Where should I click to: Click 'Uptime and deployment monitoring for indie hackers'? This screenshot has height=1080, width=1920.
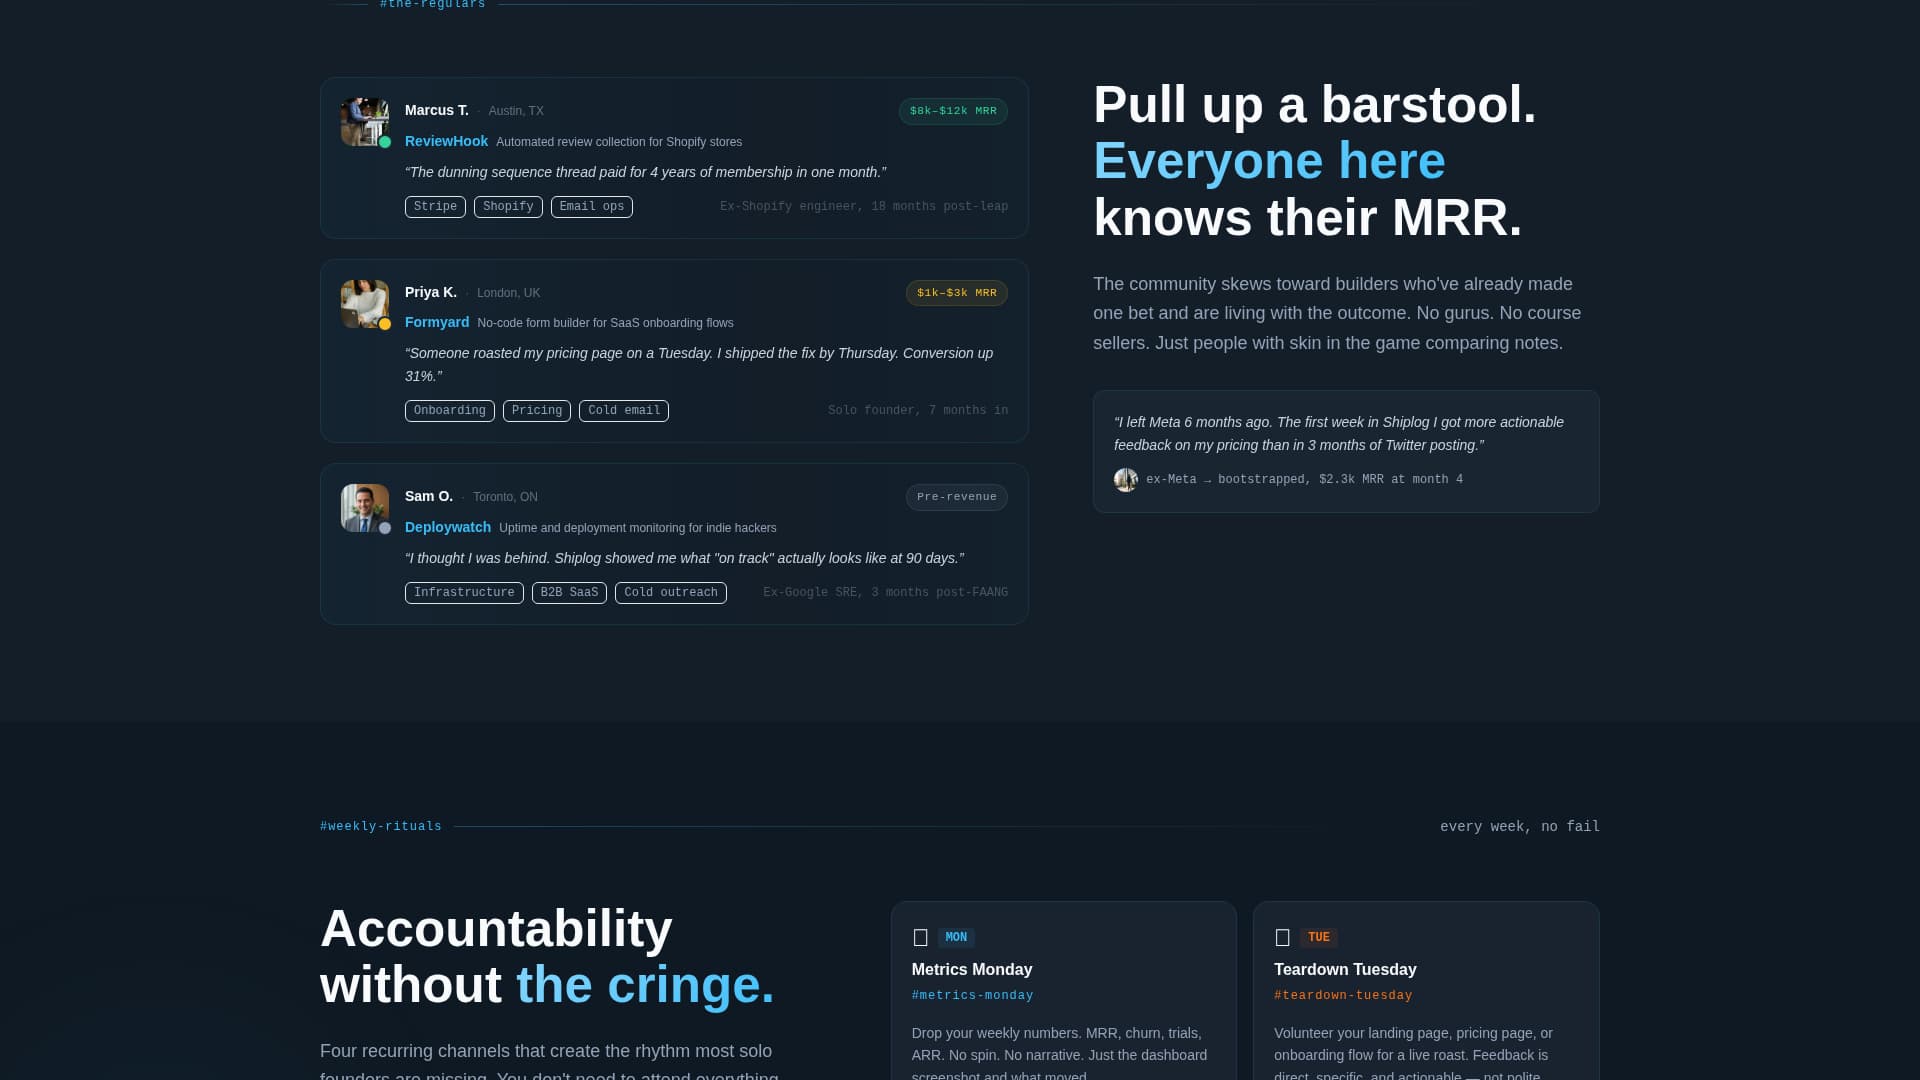(x=638, y=528)
